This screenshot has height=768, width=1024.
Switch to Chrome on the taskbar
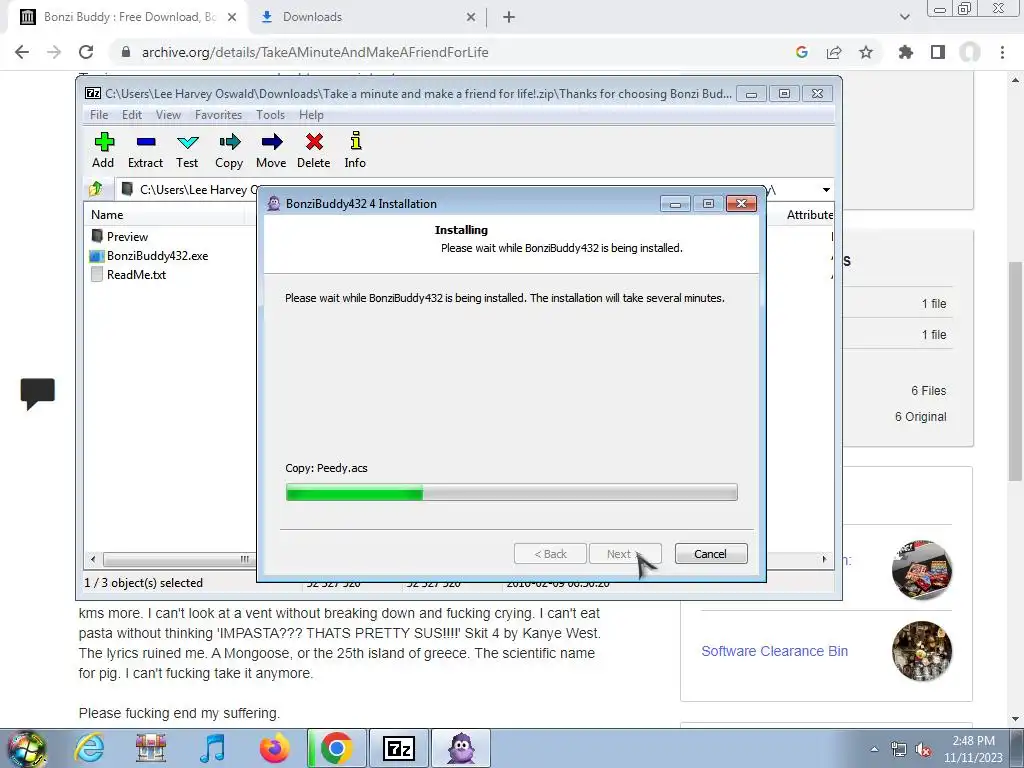[336, 748]
